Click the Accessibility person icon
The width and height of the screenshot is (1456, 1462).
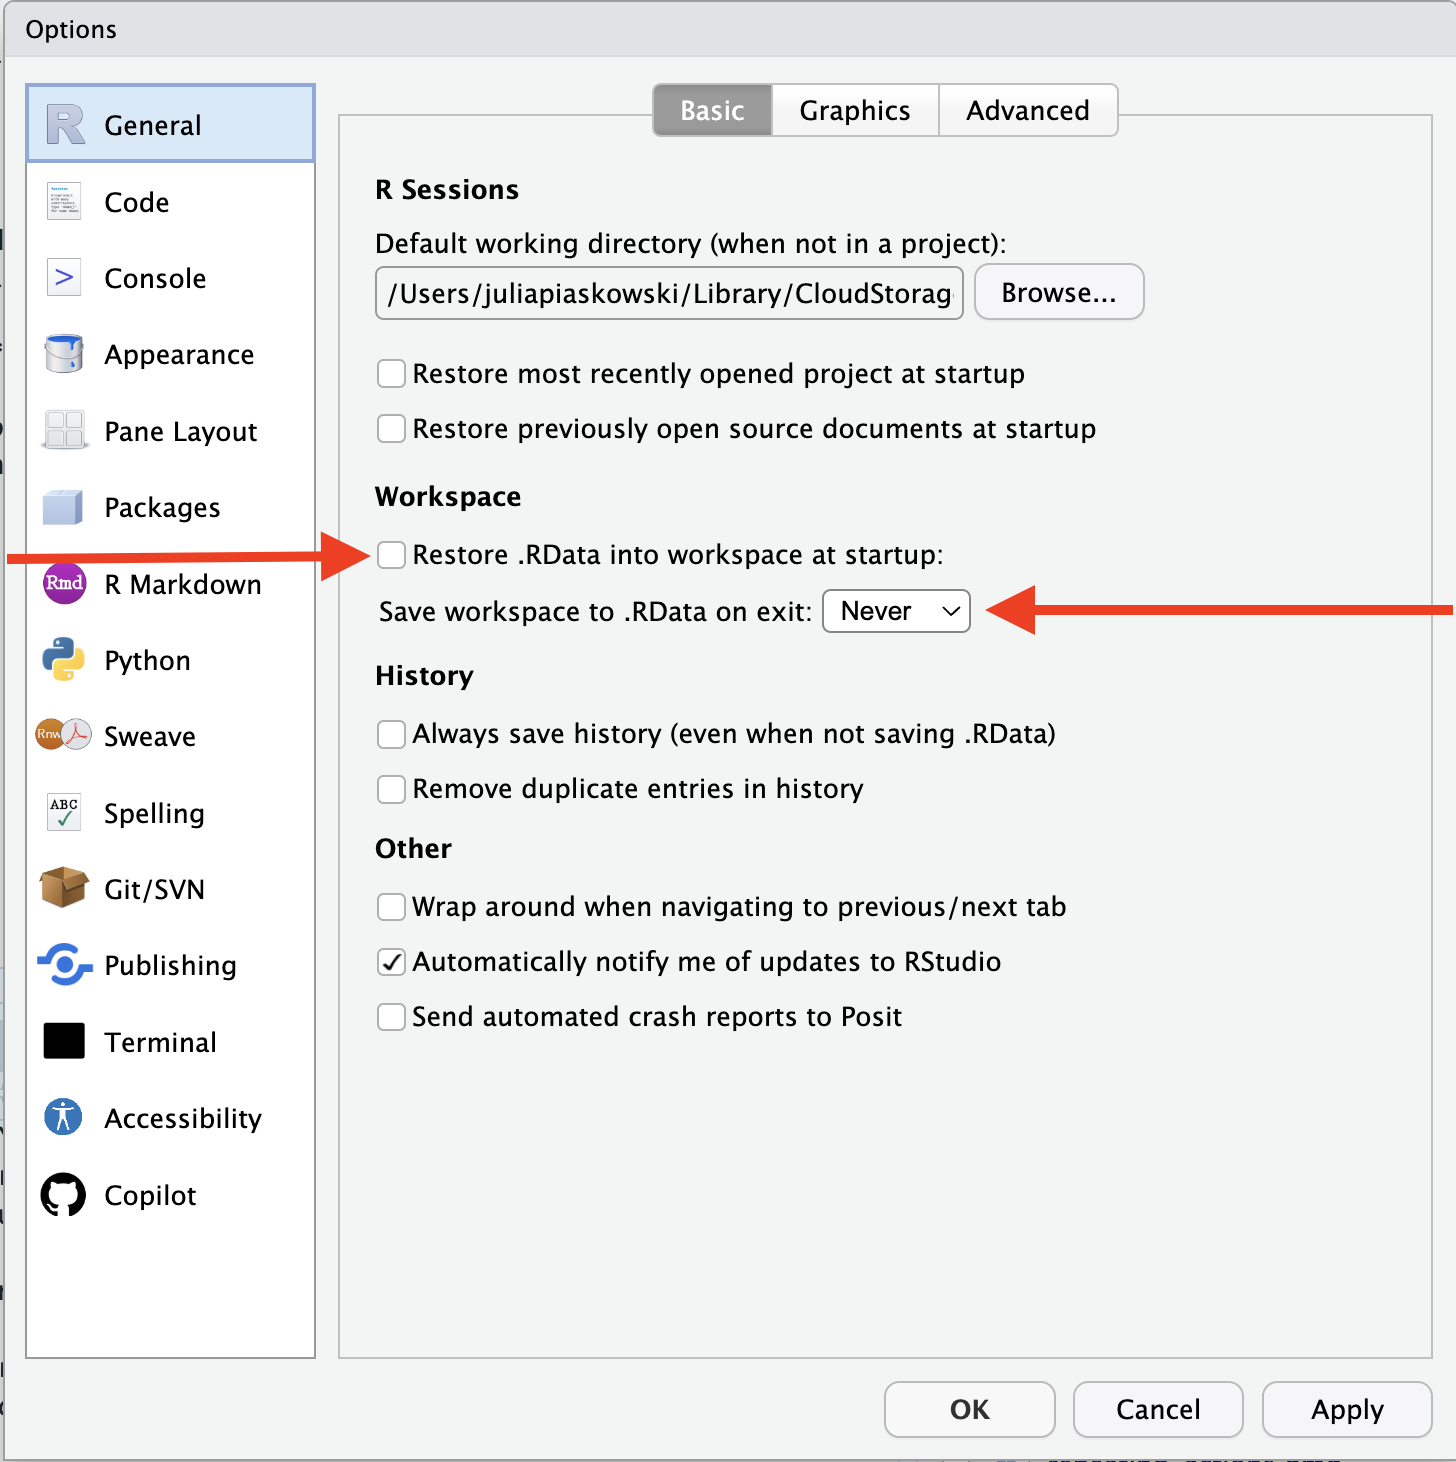(64, 1117)
